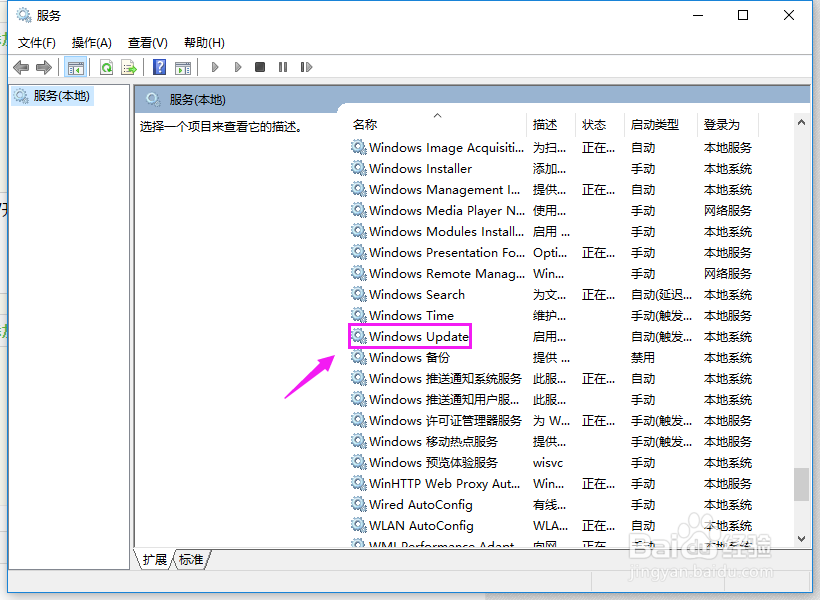Switch to the 标准 tab
The width and height of the screenshot is (820, 600).
pyautogui.click(x=191, y=560)
